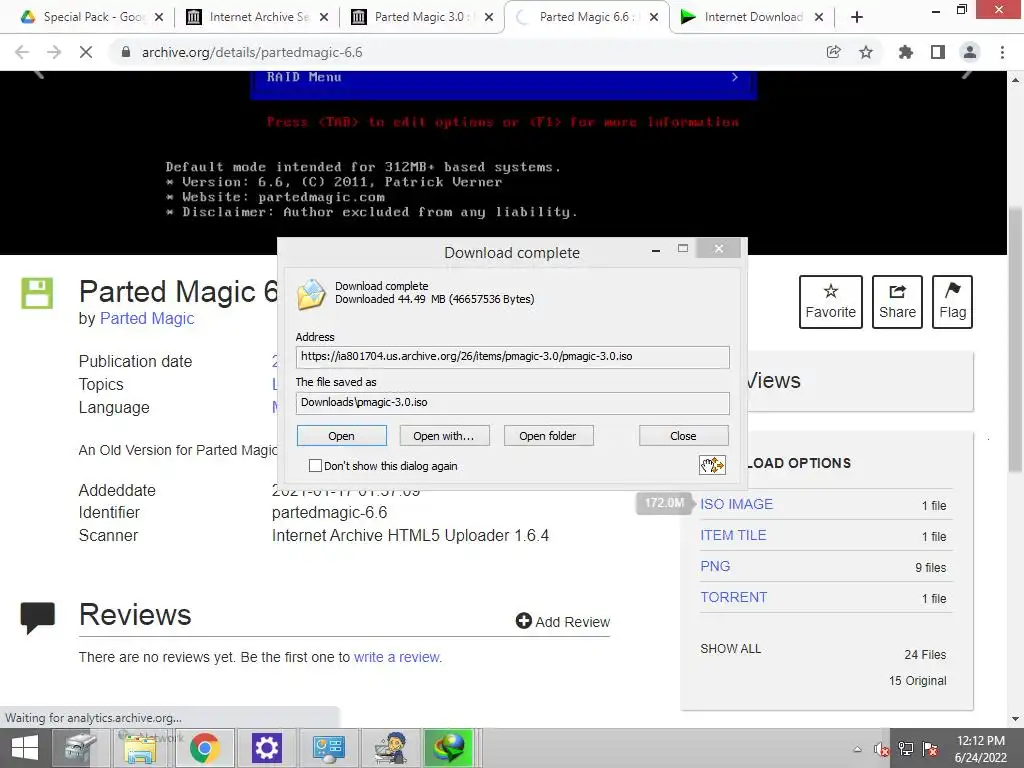This screenshot has height=768, width=1024.
Task: Click the 15 Original files text
Action: coord(918,680)
